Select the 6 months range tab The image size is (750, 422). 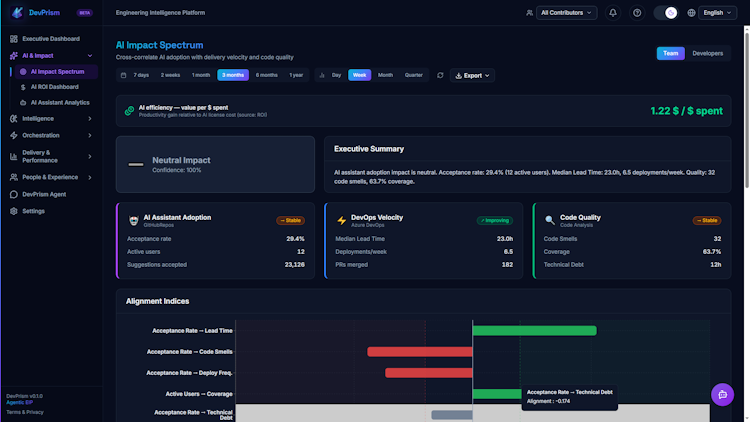(266, 75)
